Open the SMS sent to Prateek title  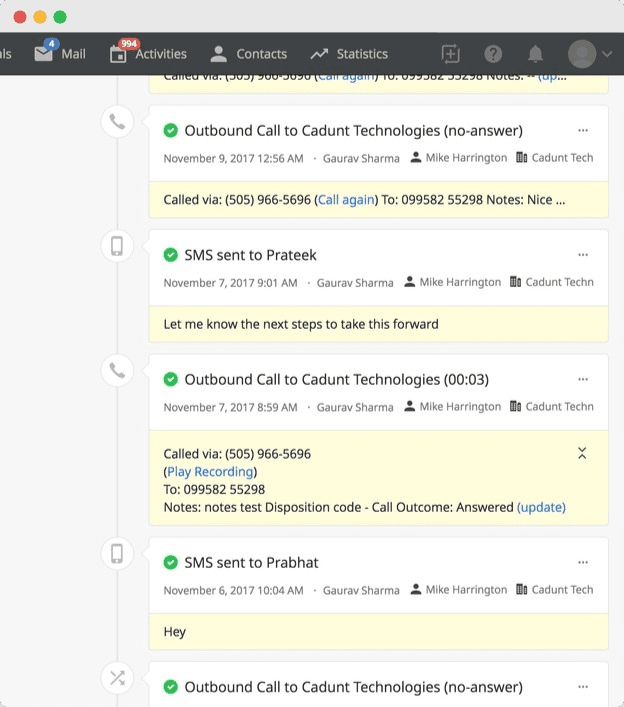pos(250,255)
